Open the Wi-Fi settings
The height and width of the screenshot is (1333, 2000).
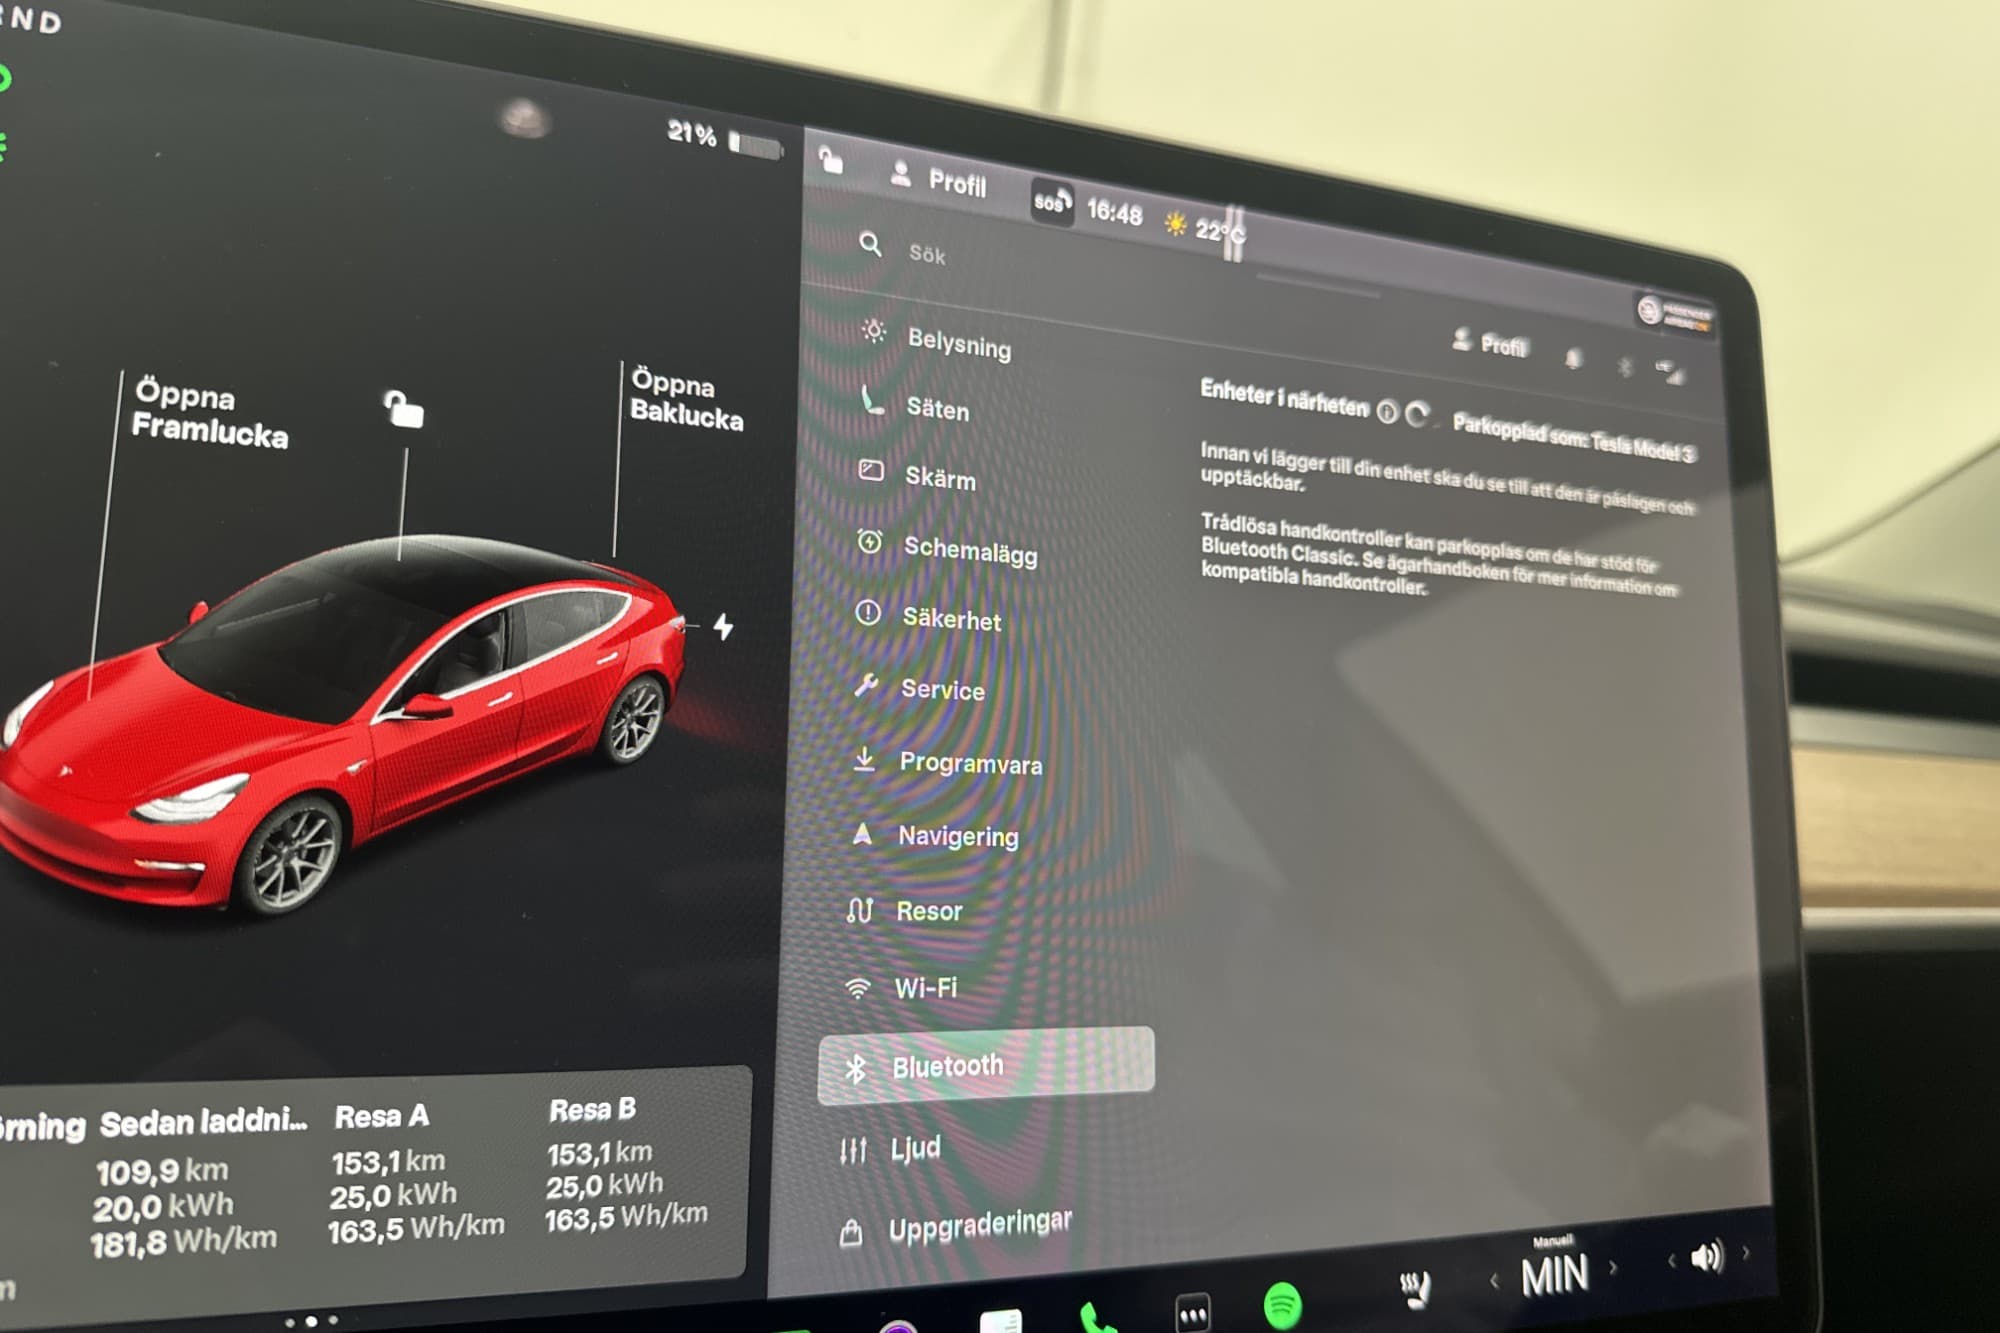(x=900, y=988)
